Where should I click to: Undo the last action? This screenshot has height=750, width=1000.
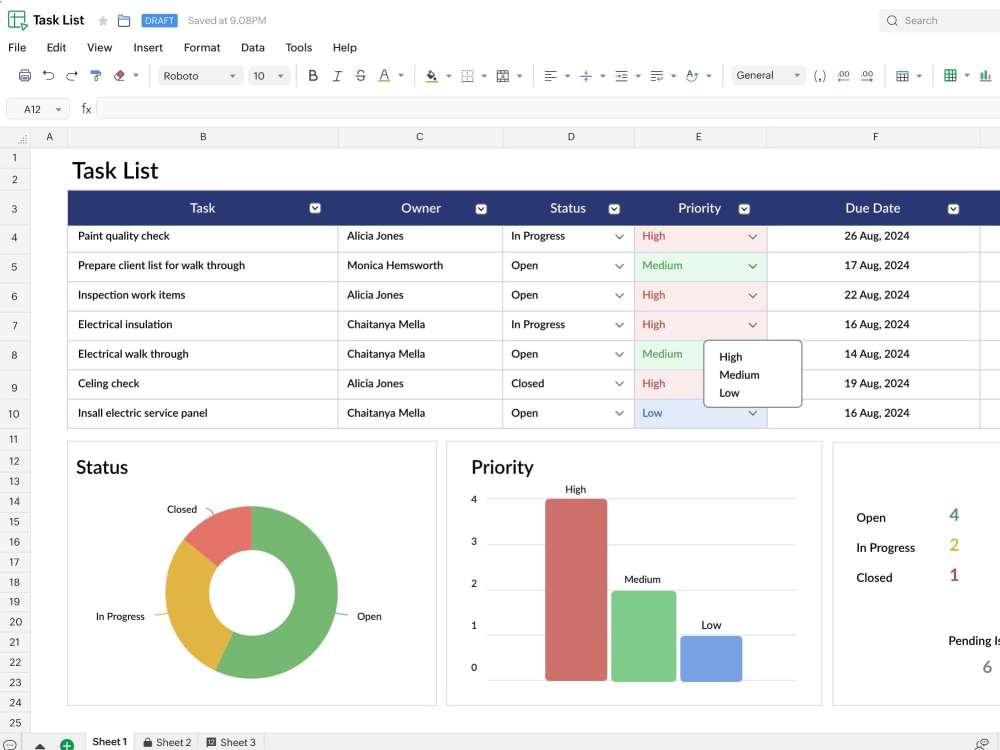48,75
